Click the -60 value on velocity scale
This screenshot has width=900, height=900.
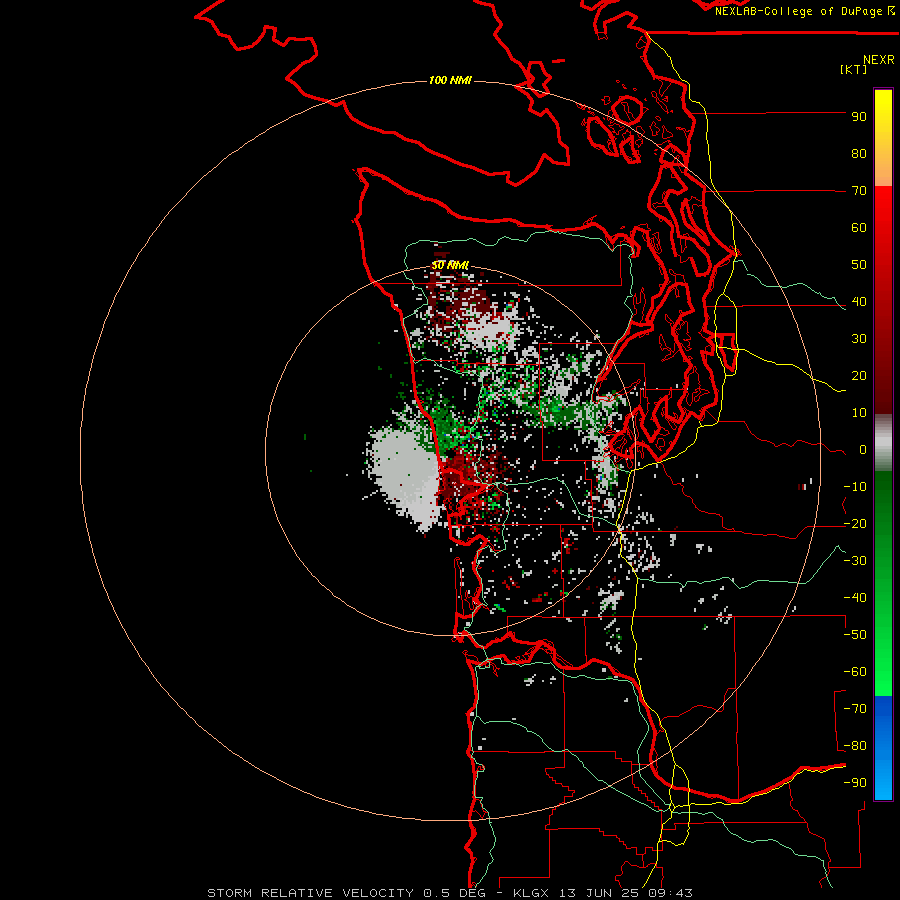click(855, 672)
